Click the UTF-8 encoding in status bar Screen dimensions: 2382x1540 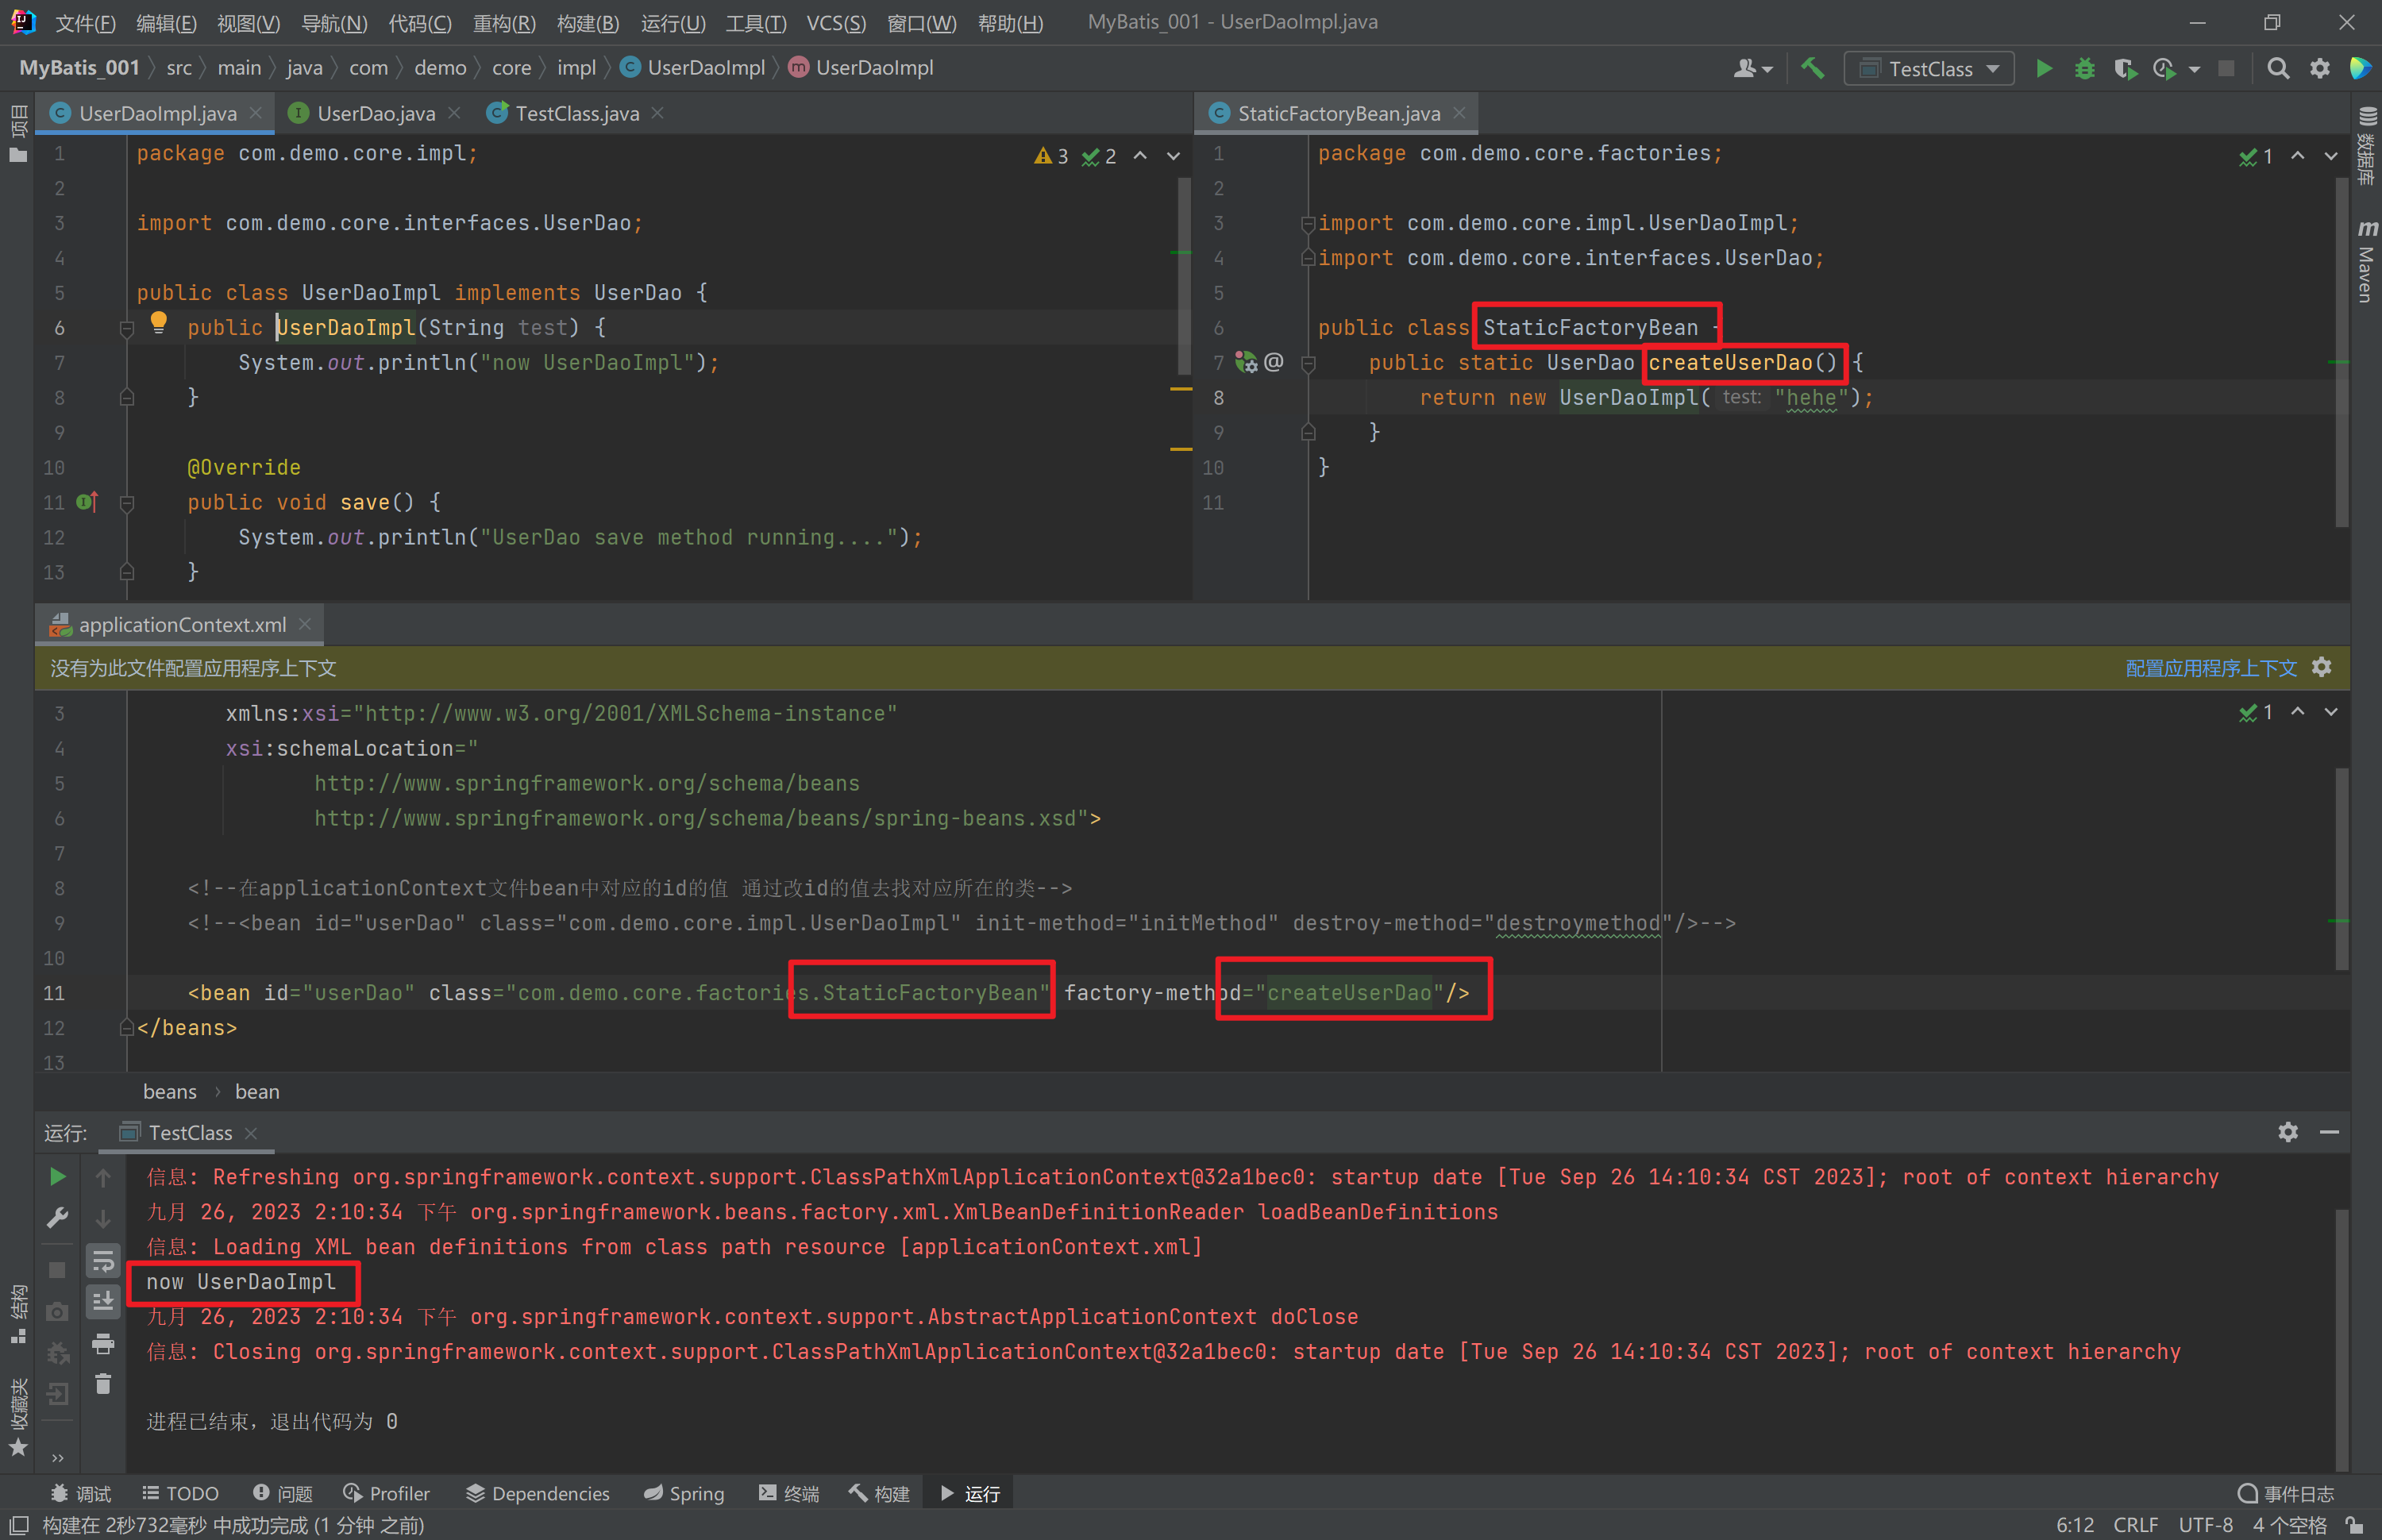(2205, 1525)
